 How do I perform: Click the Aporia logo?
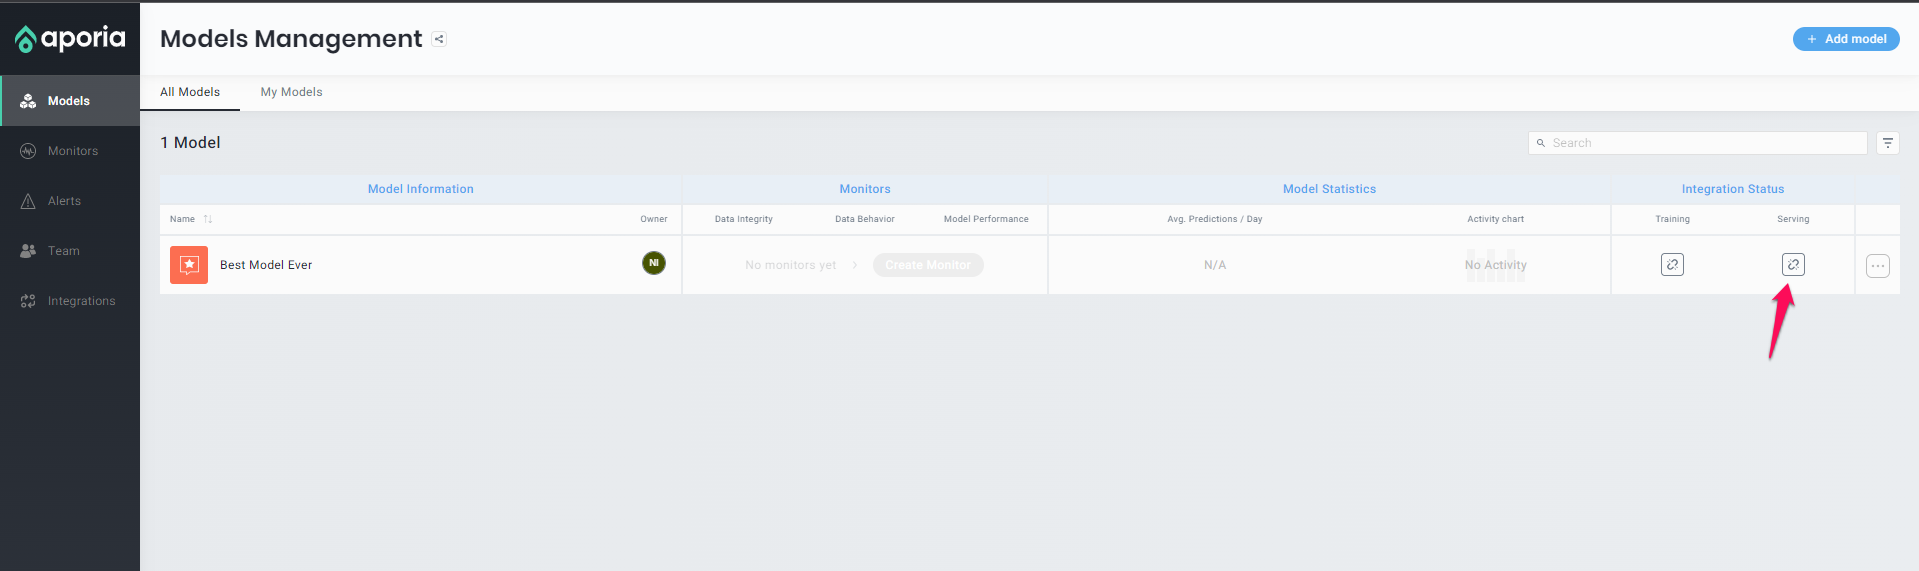point(70,39)
